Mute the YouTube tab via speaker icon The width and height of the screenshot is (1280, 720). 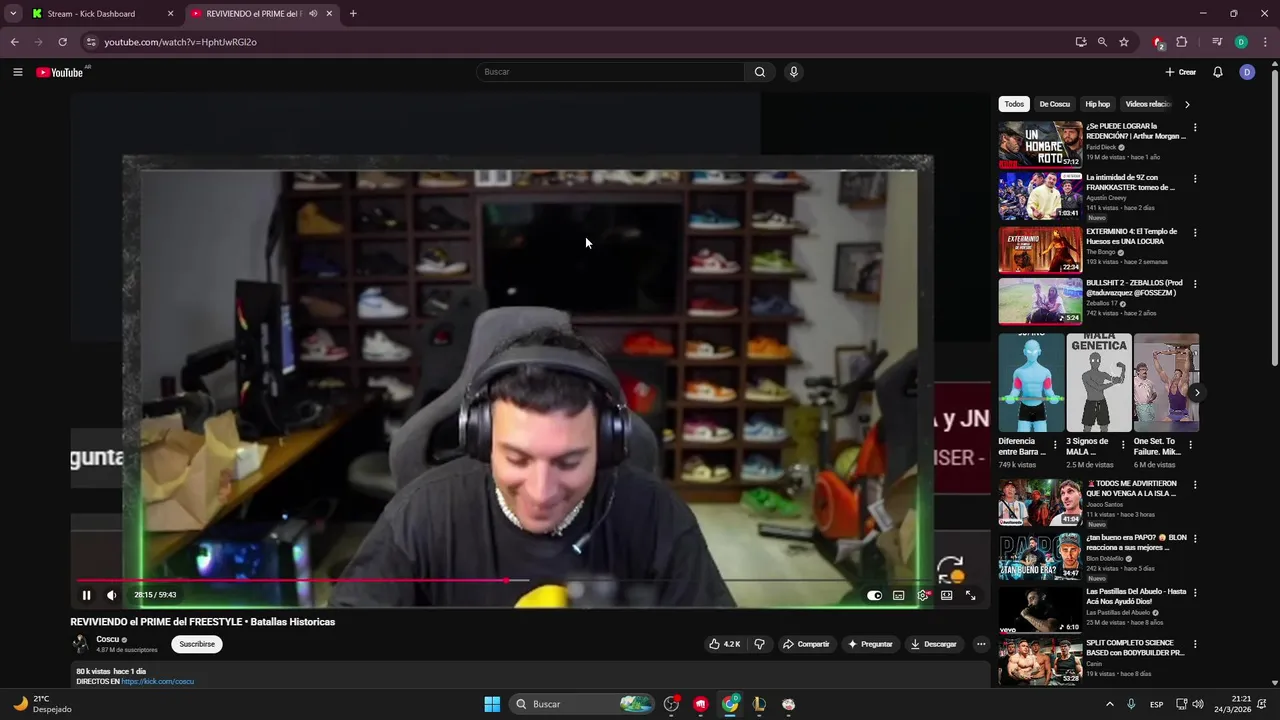click(313, 14)
